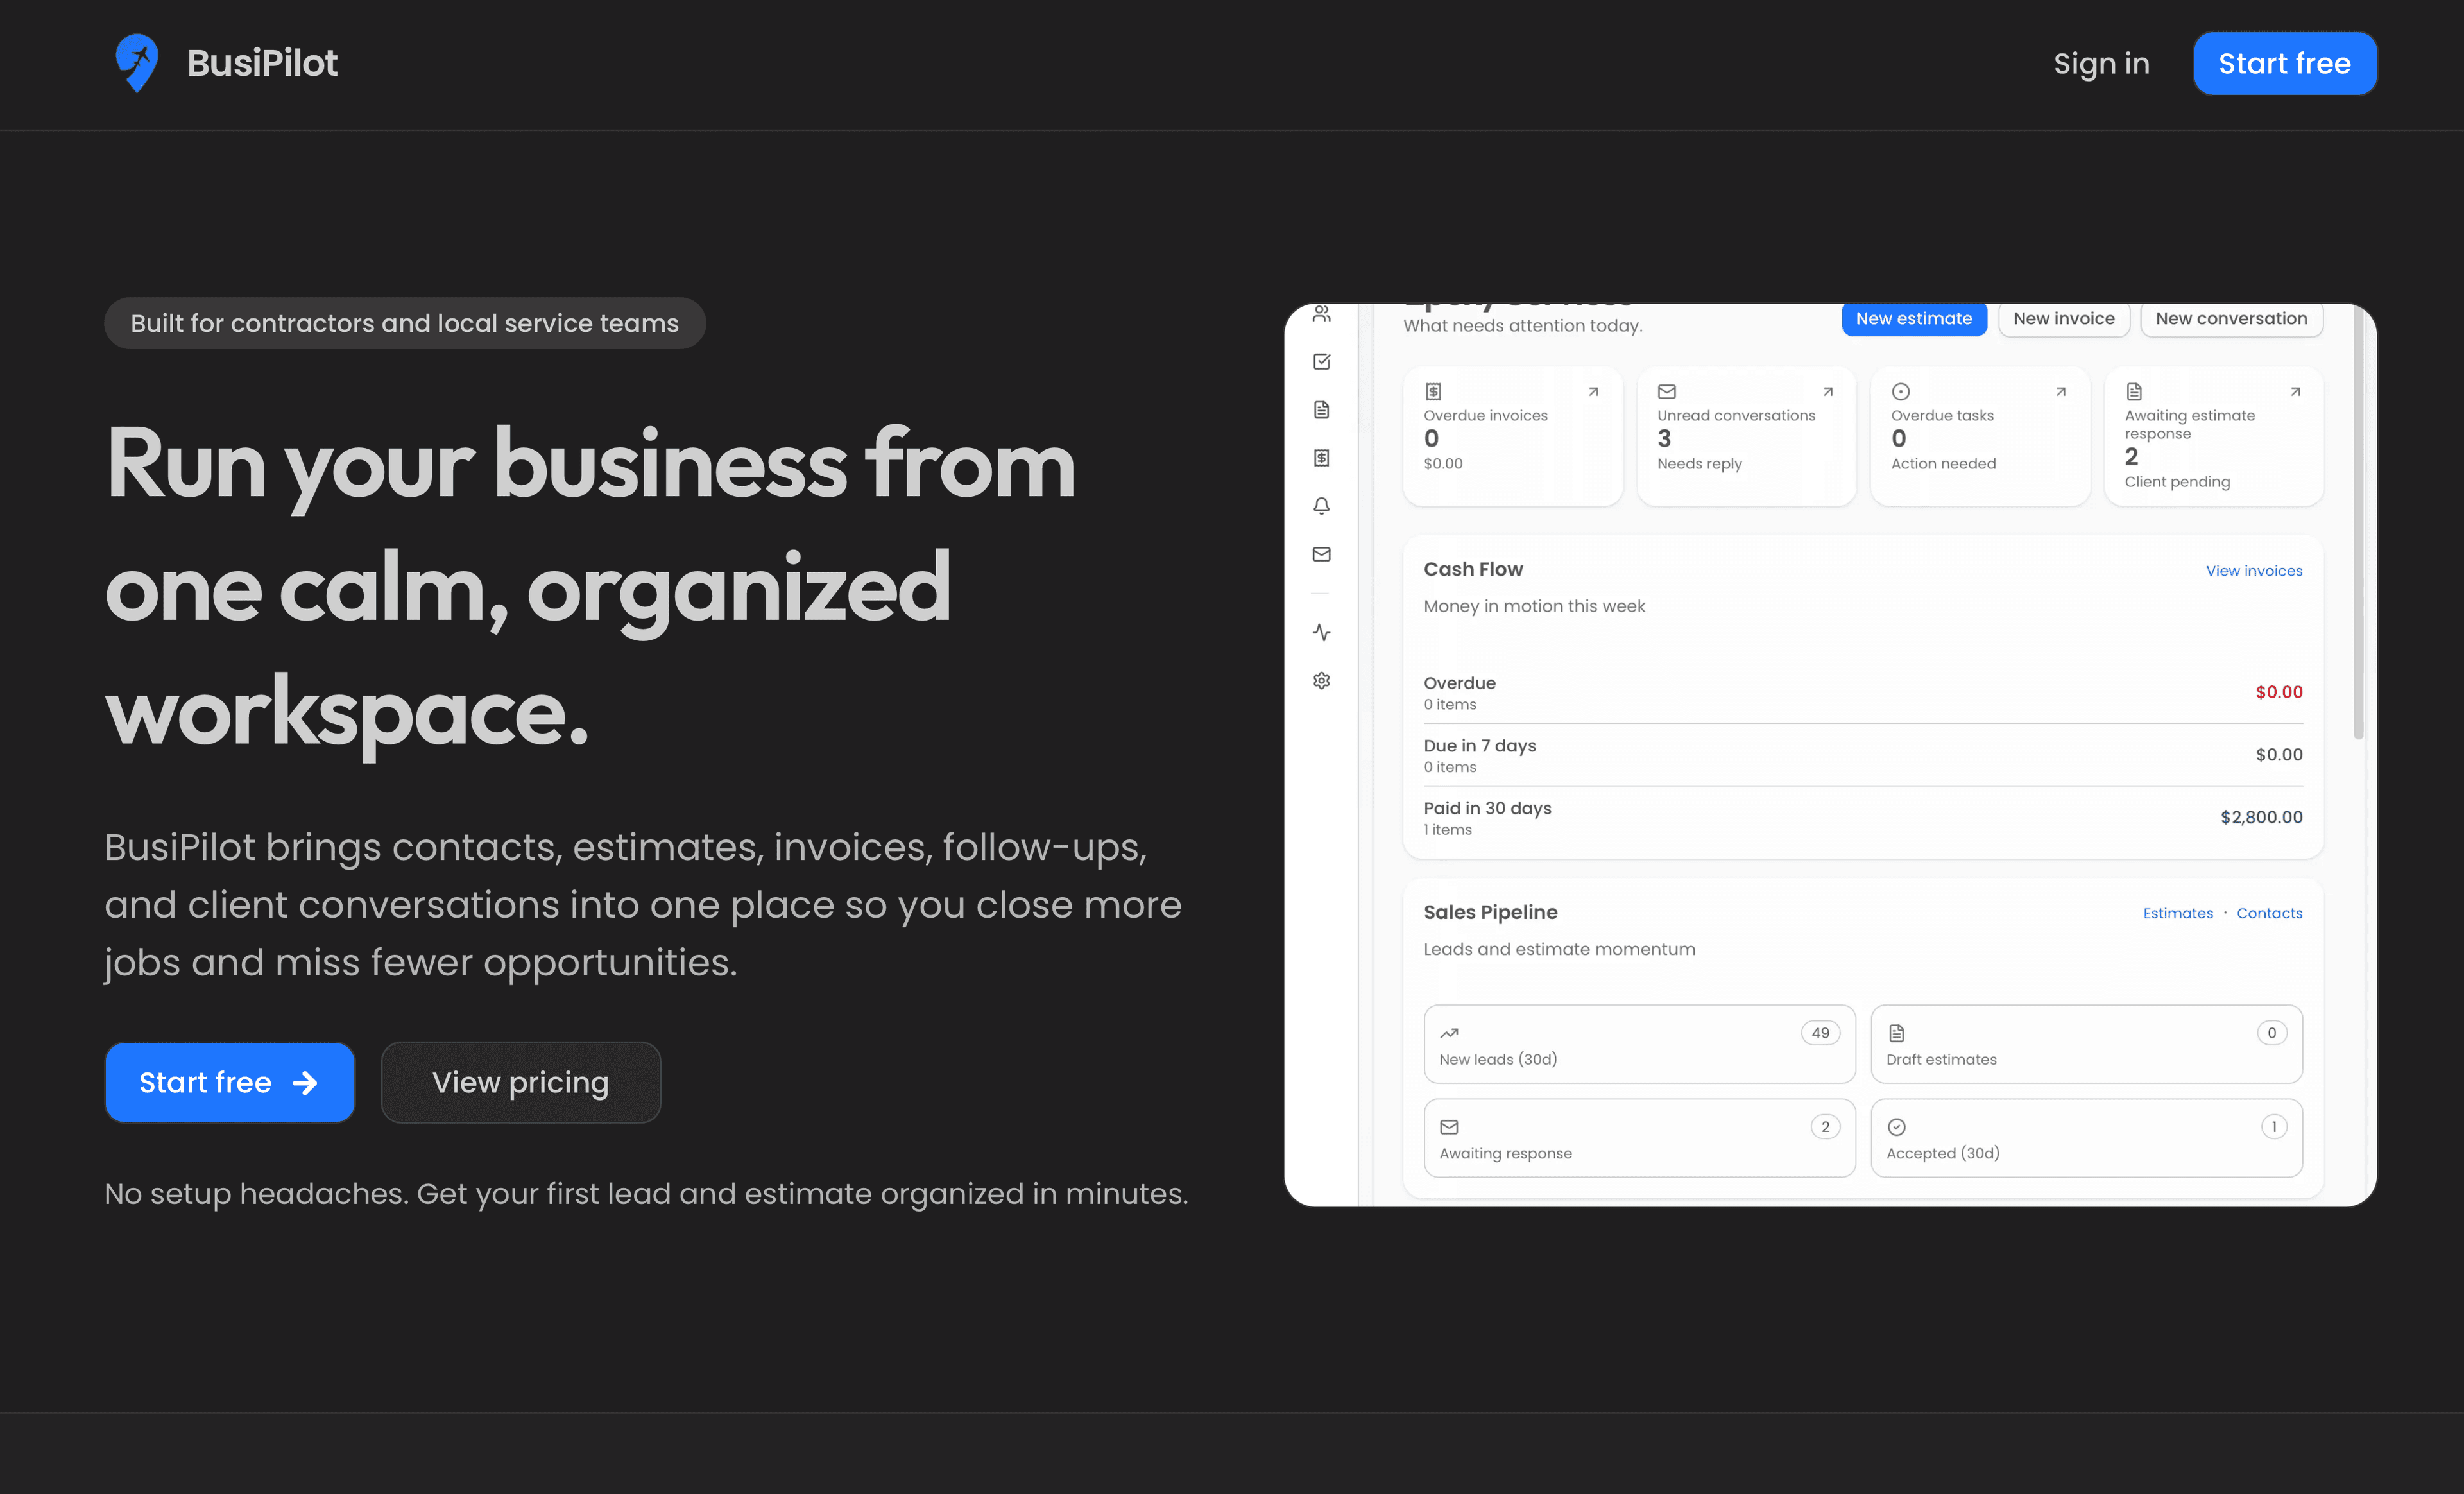Screen dimensions: 2464x1494
Task: Click the Unread conversations envelope icon
Action: pyautogui.click(x=1667, y=391)
